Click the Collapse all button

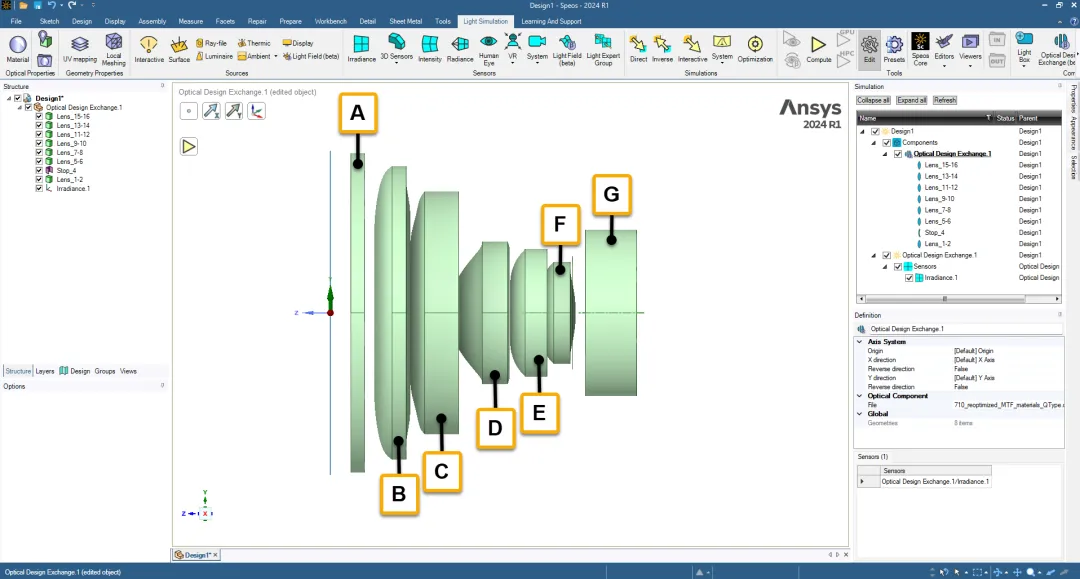[873, 101]
